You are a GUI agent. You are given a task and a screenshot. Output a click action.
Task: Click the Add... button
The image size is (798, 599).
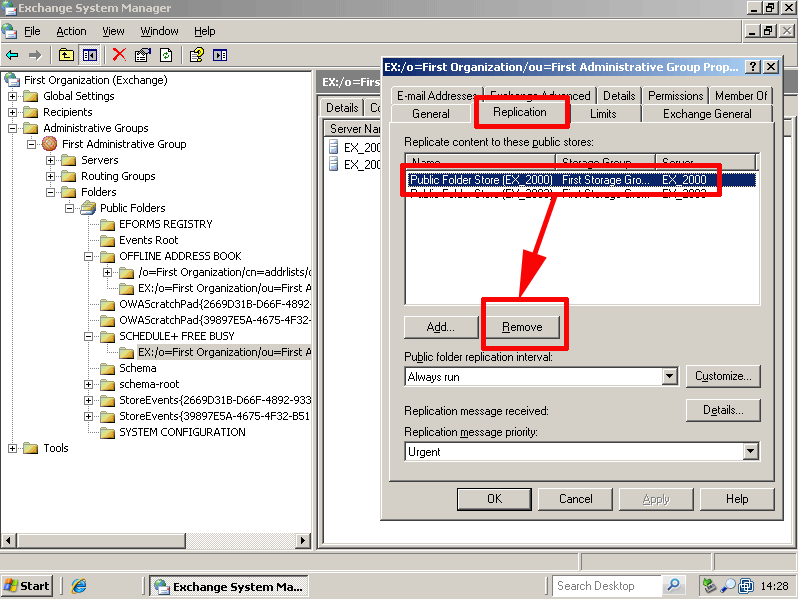[441, 327]
